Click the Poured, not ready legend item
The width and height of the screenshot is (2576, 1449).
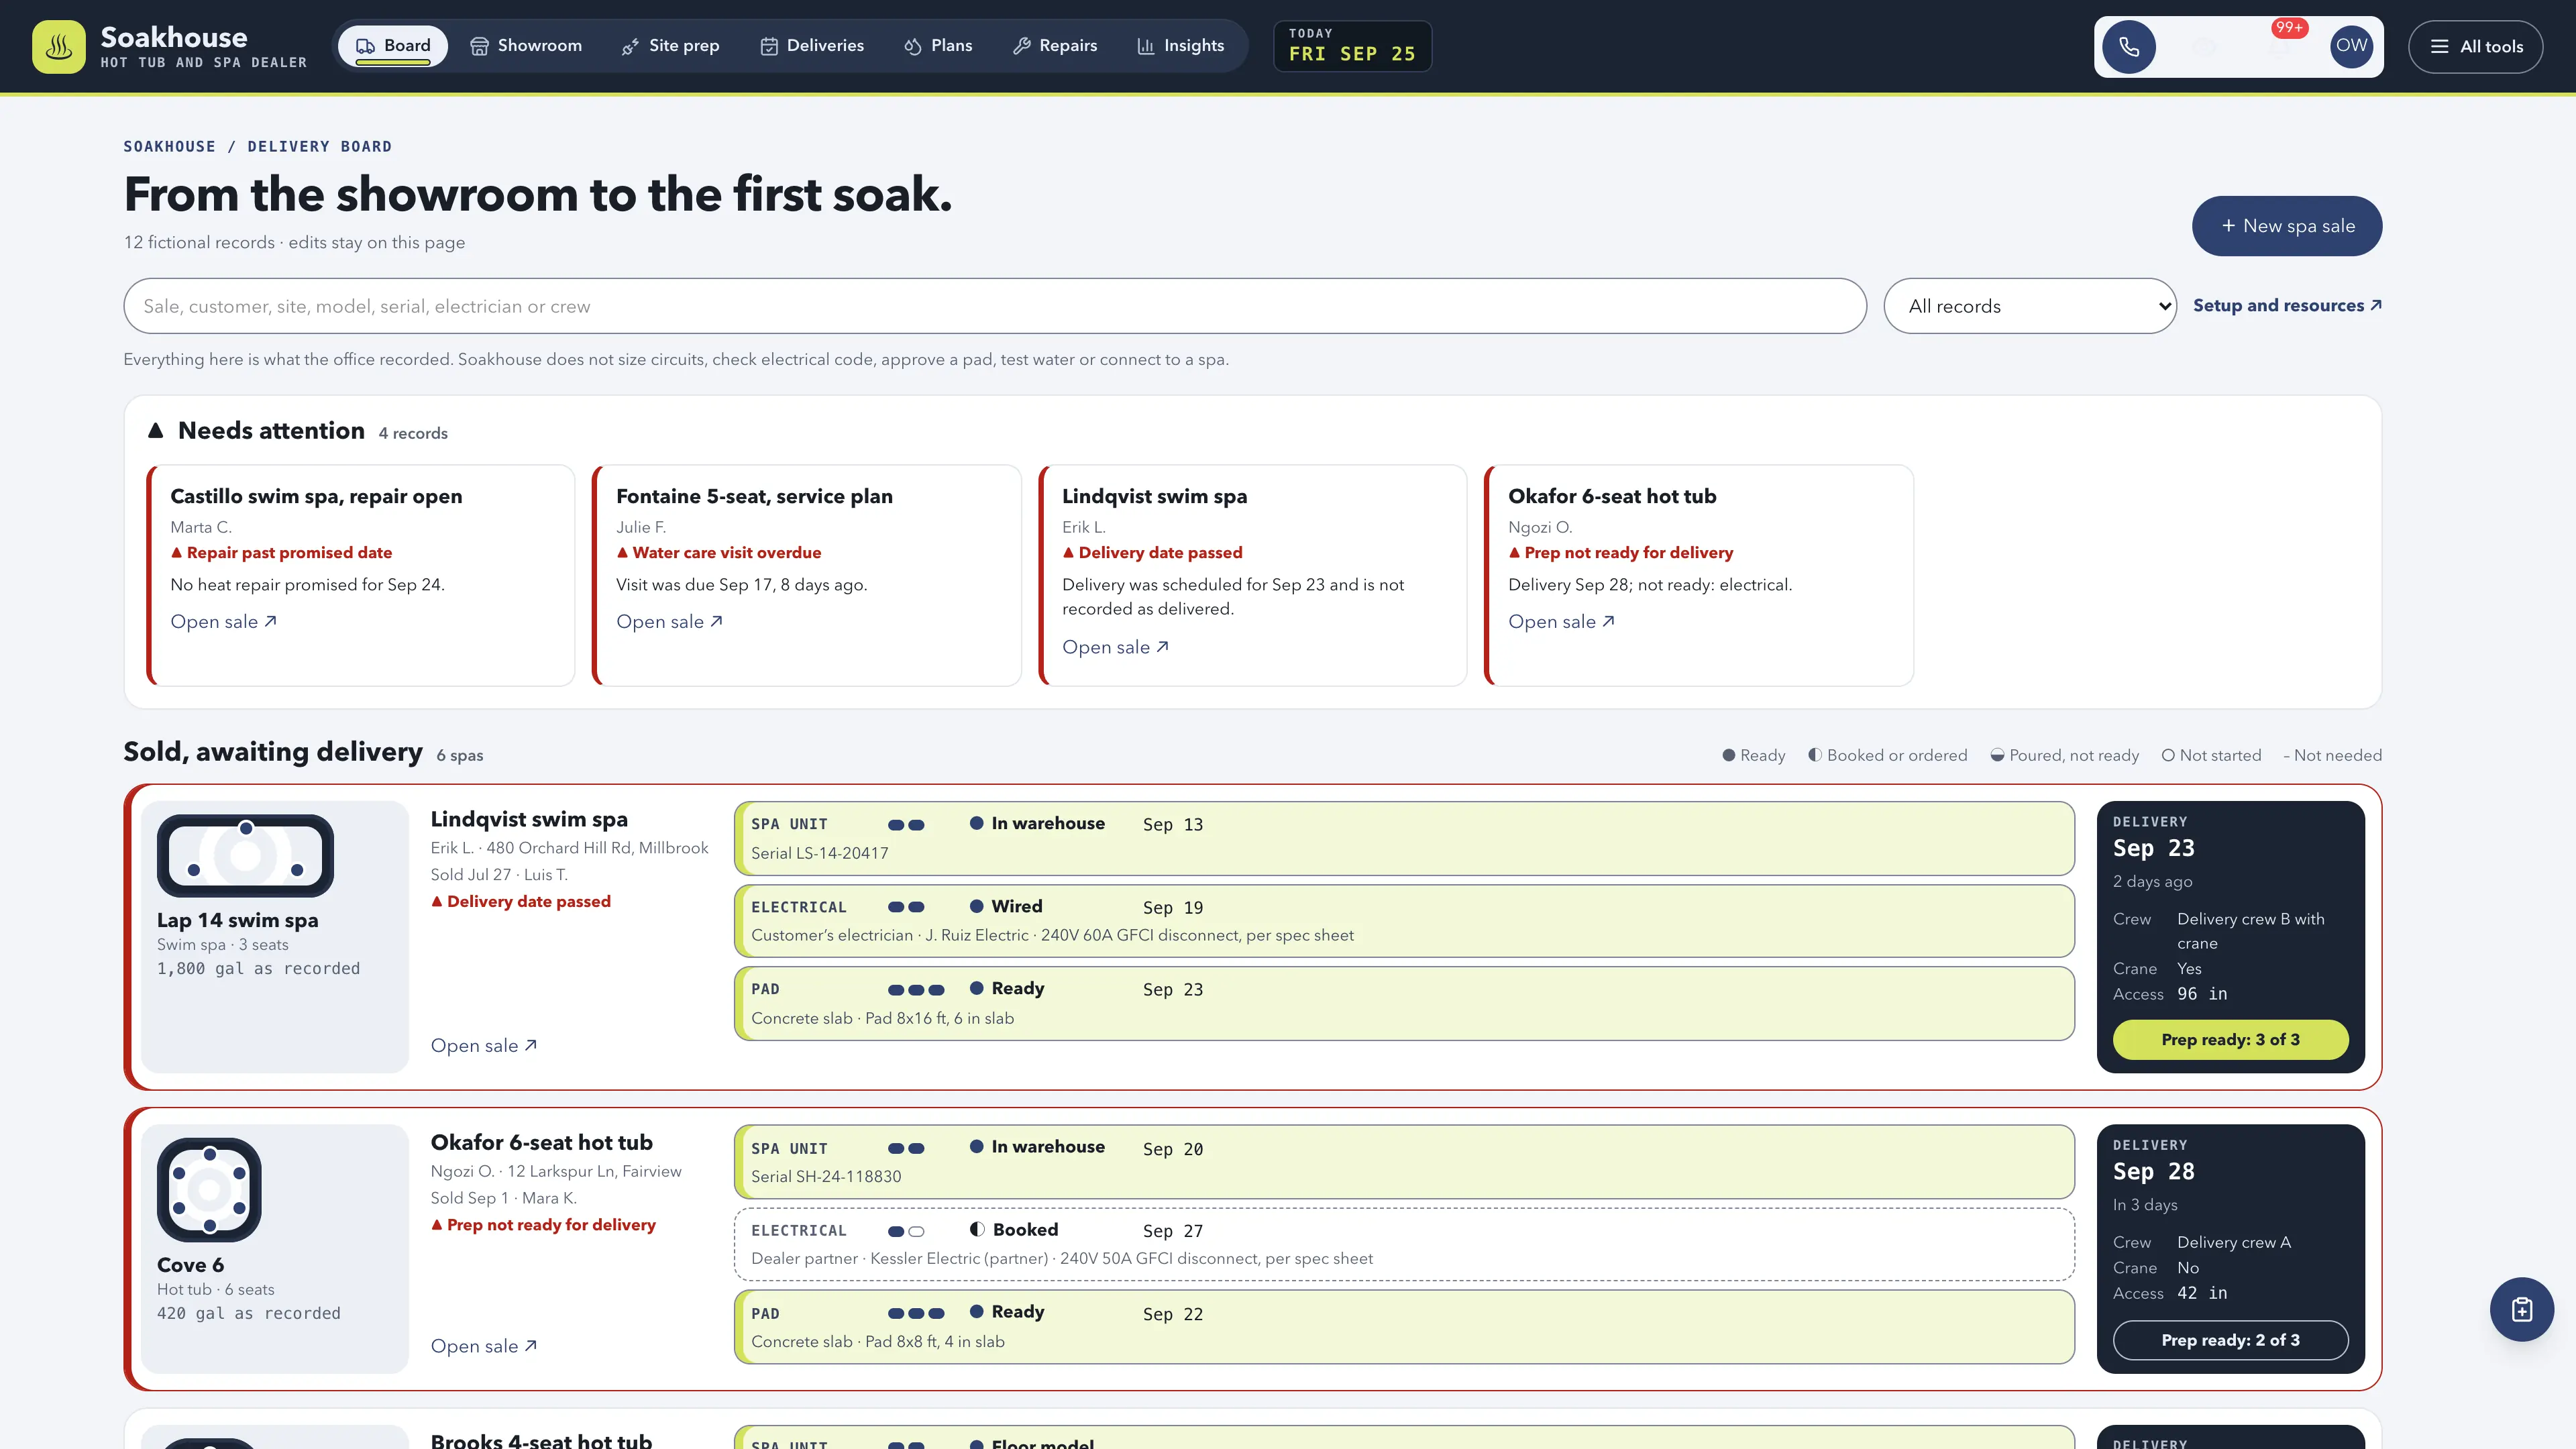(2064, 756)
